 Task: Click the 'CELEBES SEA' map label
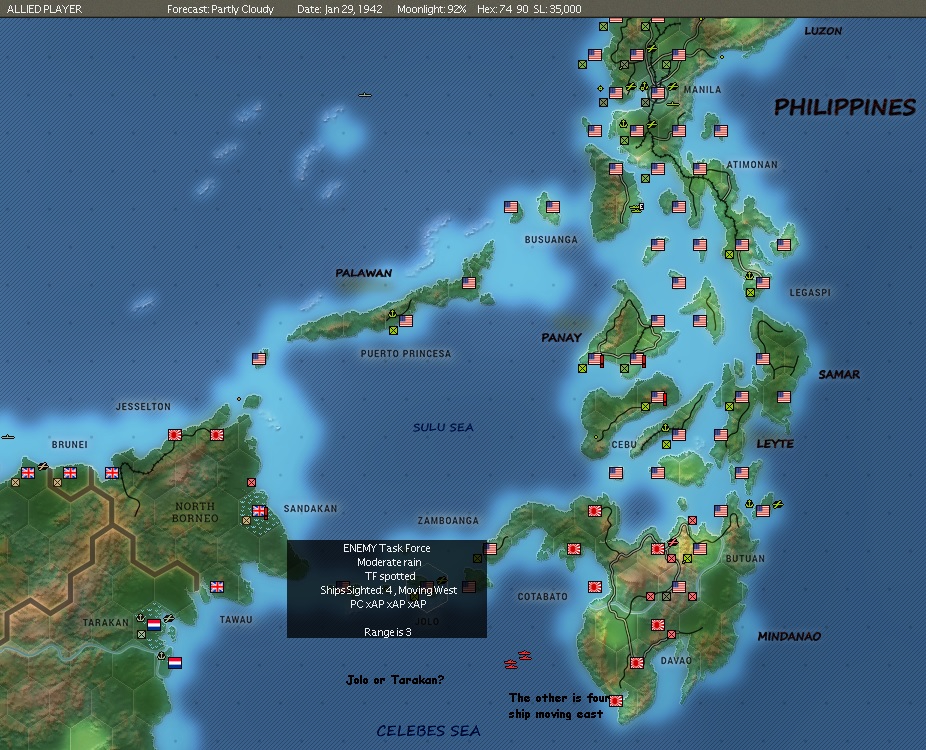point(428,731)
